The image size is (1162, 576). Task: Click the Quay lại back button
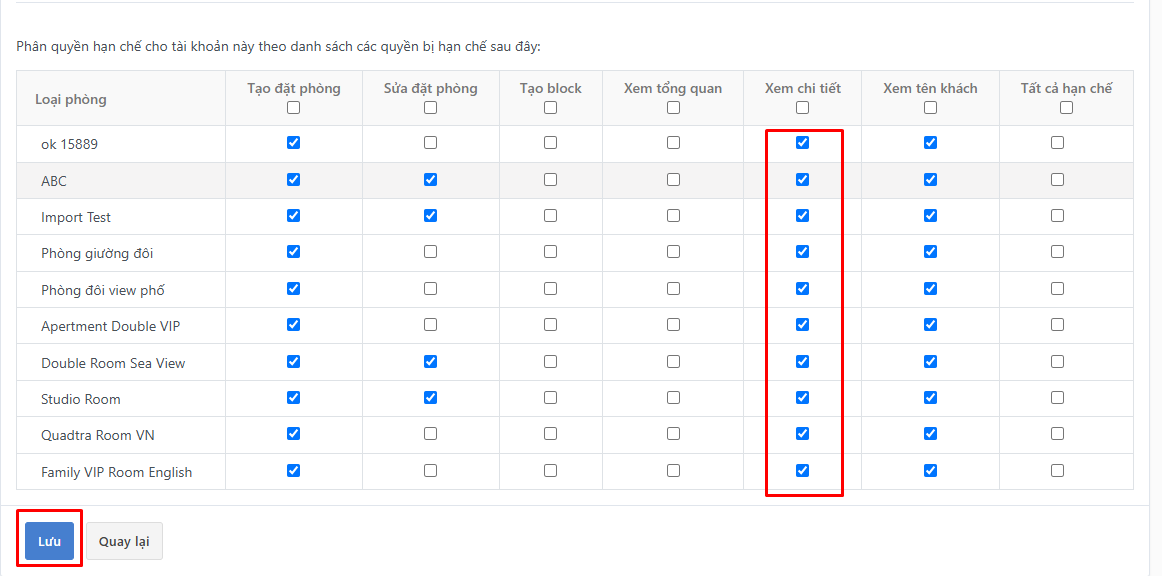point(124,541)
